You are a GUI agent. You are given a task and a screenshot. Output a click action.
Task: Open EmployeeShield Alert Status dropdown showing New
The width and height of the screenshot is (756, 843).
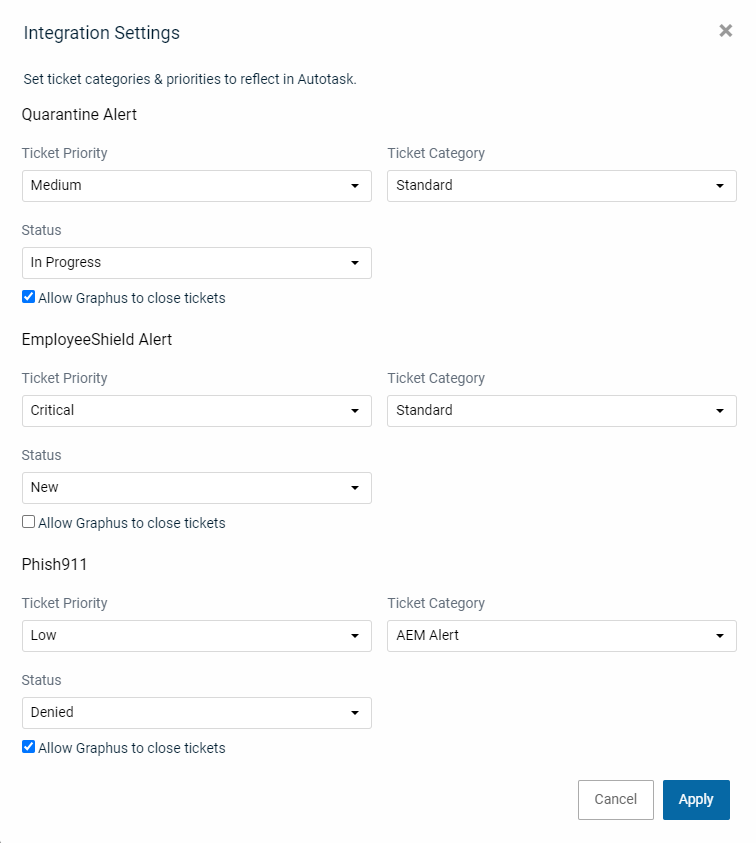click(197, 488)
